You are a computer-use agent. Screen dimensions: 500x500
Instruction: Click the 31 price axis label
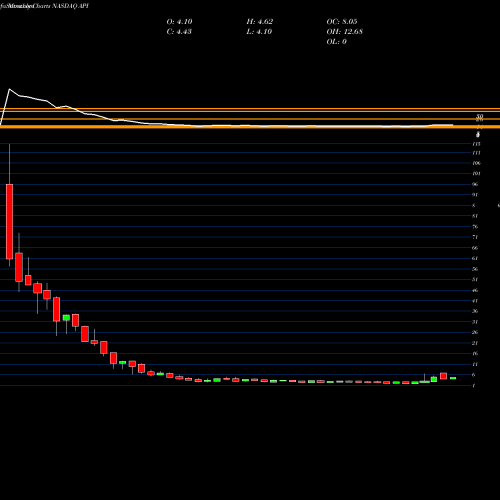coord(475,322)
